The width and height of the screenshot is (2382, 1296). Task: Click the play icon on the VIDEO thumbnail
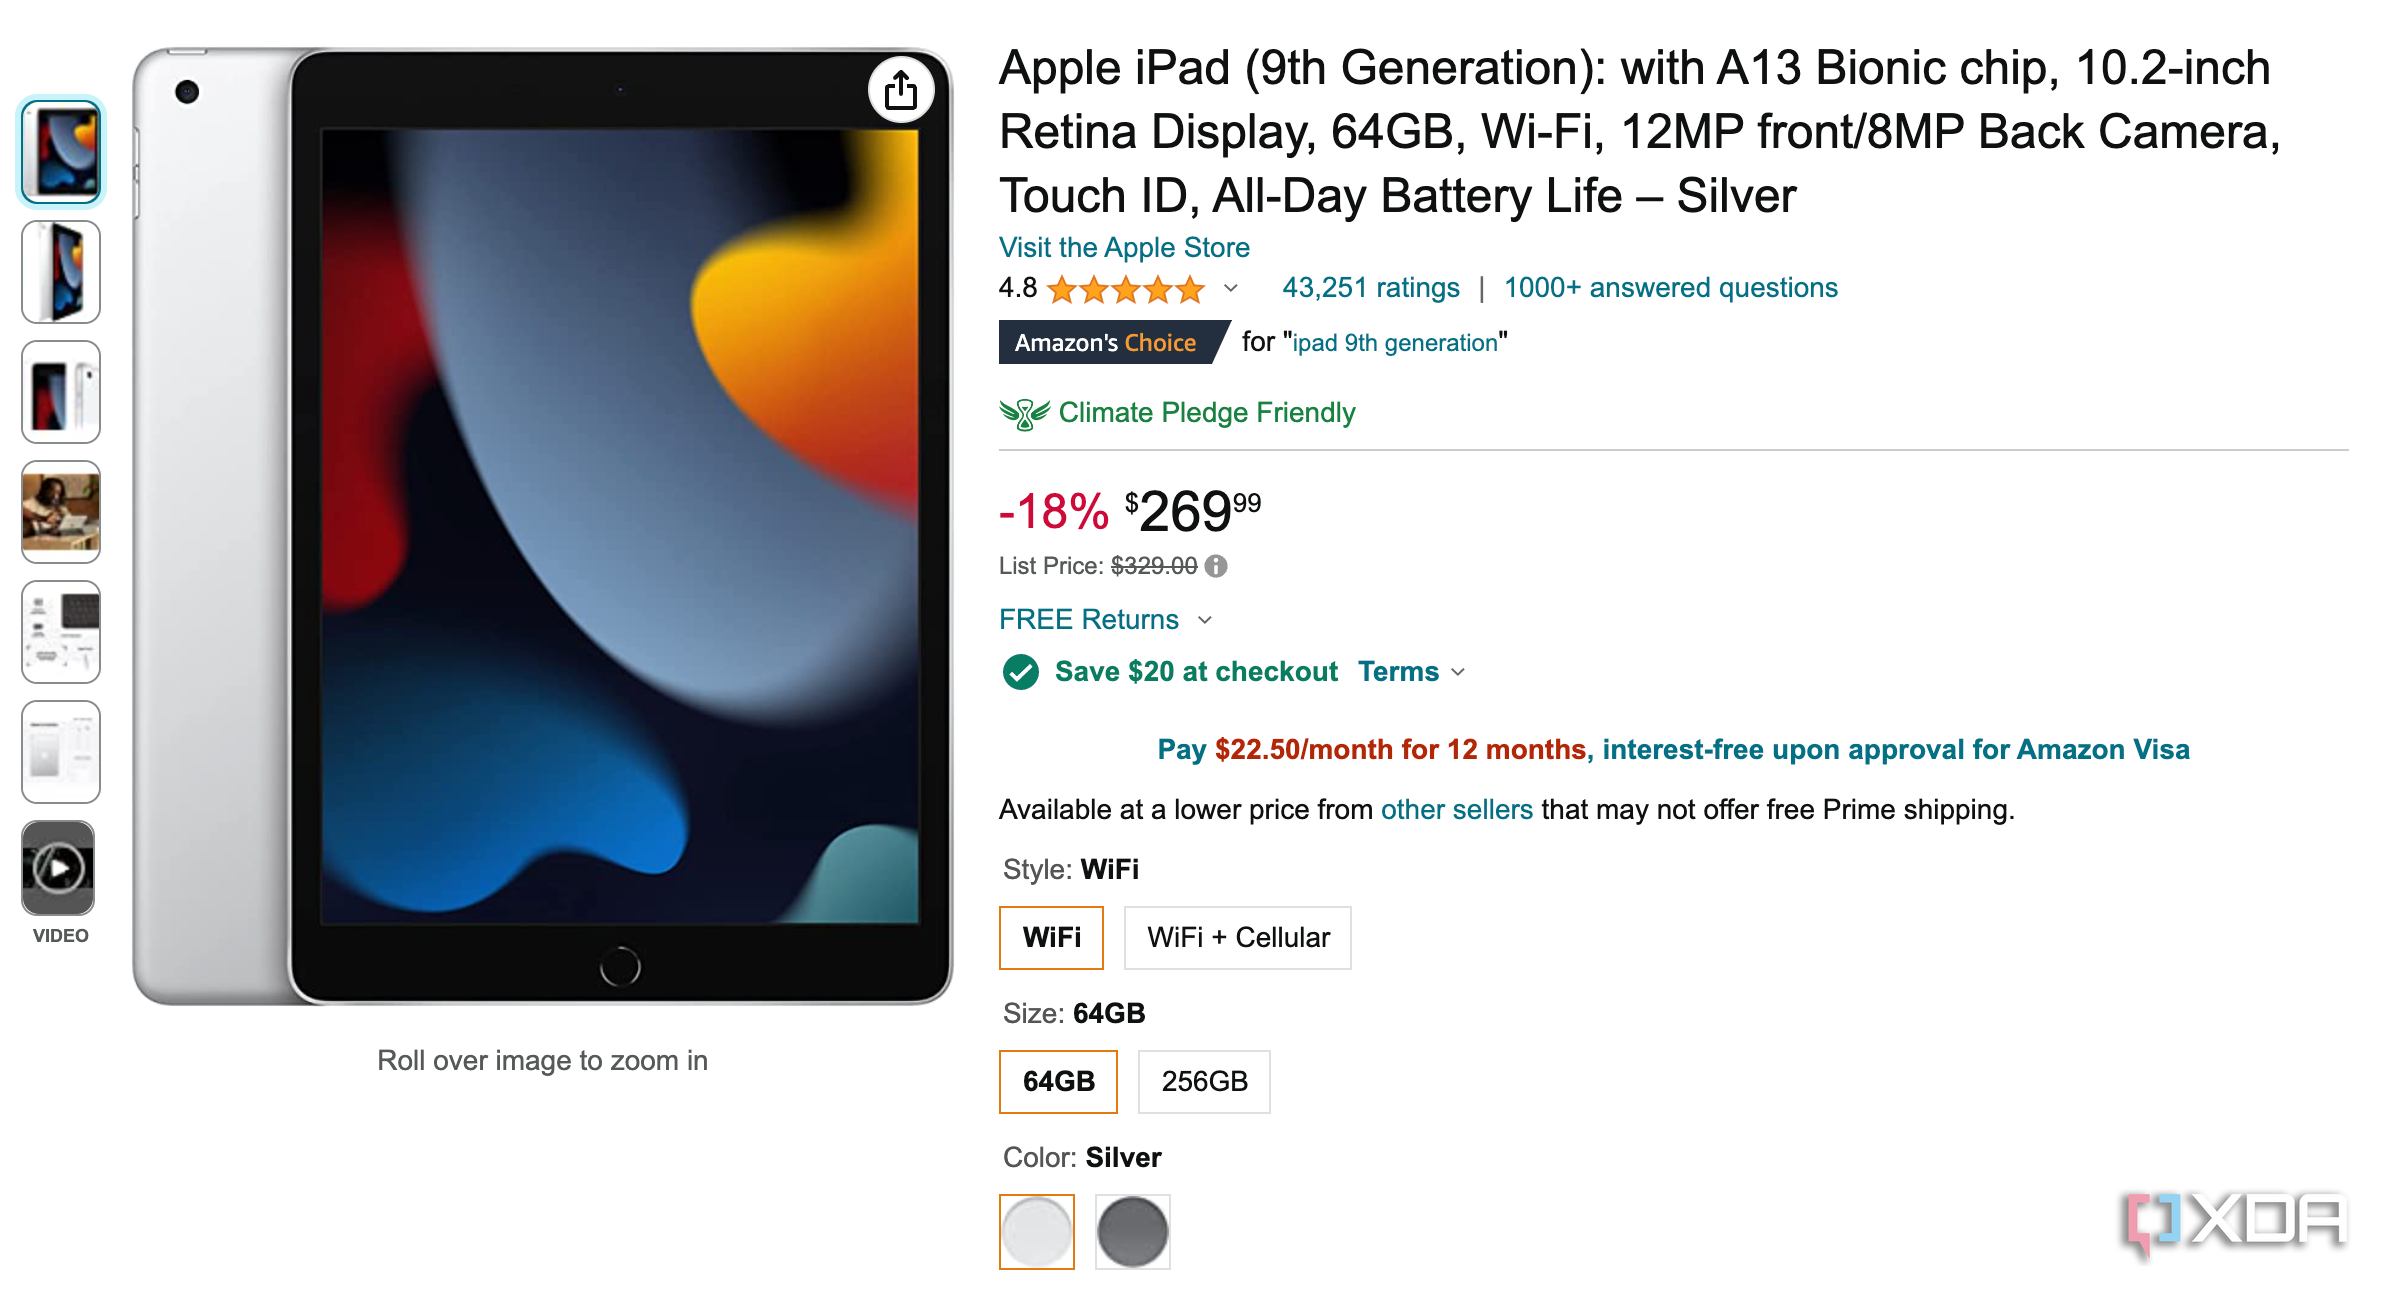click(x=59, y=868)
